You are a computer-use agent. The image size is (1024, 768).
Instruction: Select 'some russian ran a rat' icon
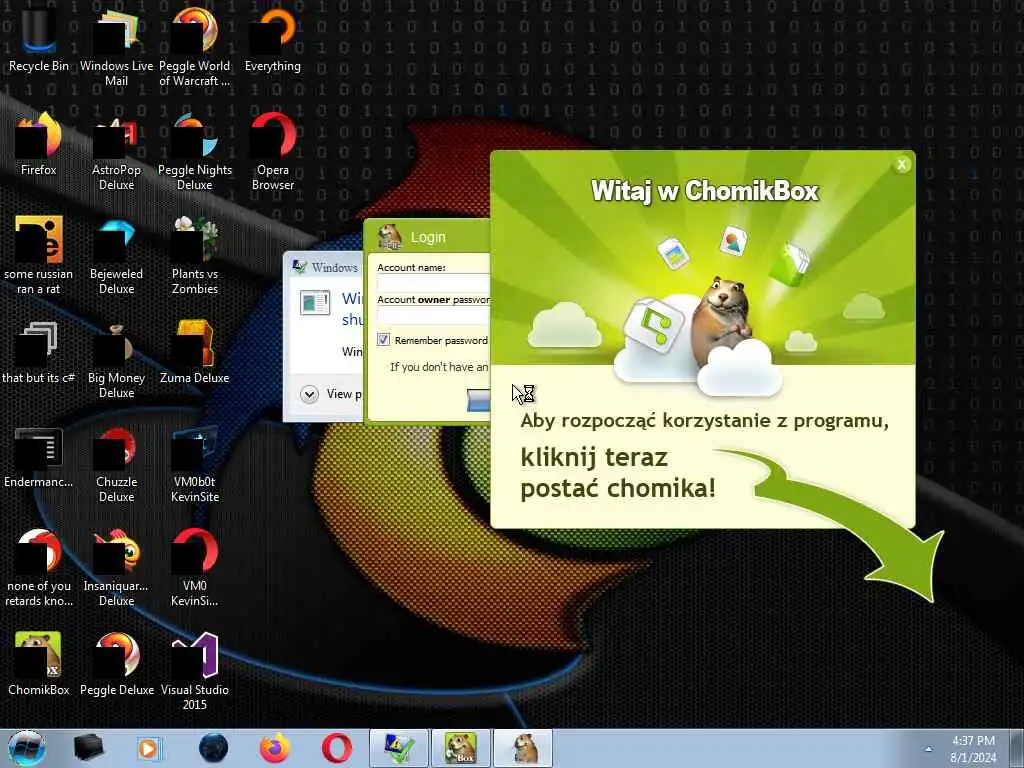pyautogui.click(x=39, y=255)
